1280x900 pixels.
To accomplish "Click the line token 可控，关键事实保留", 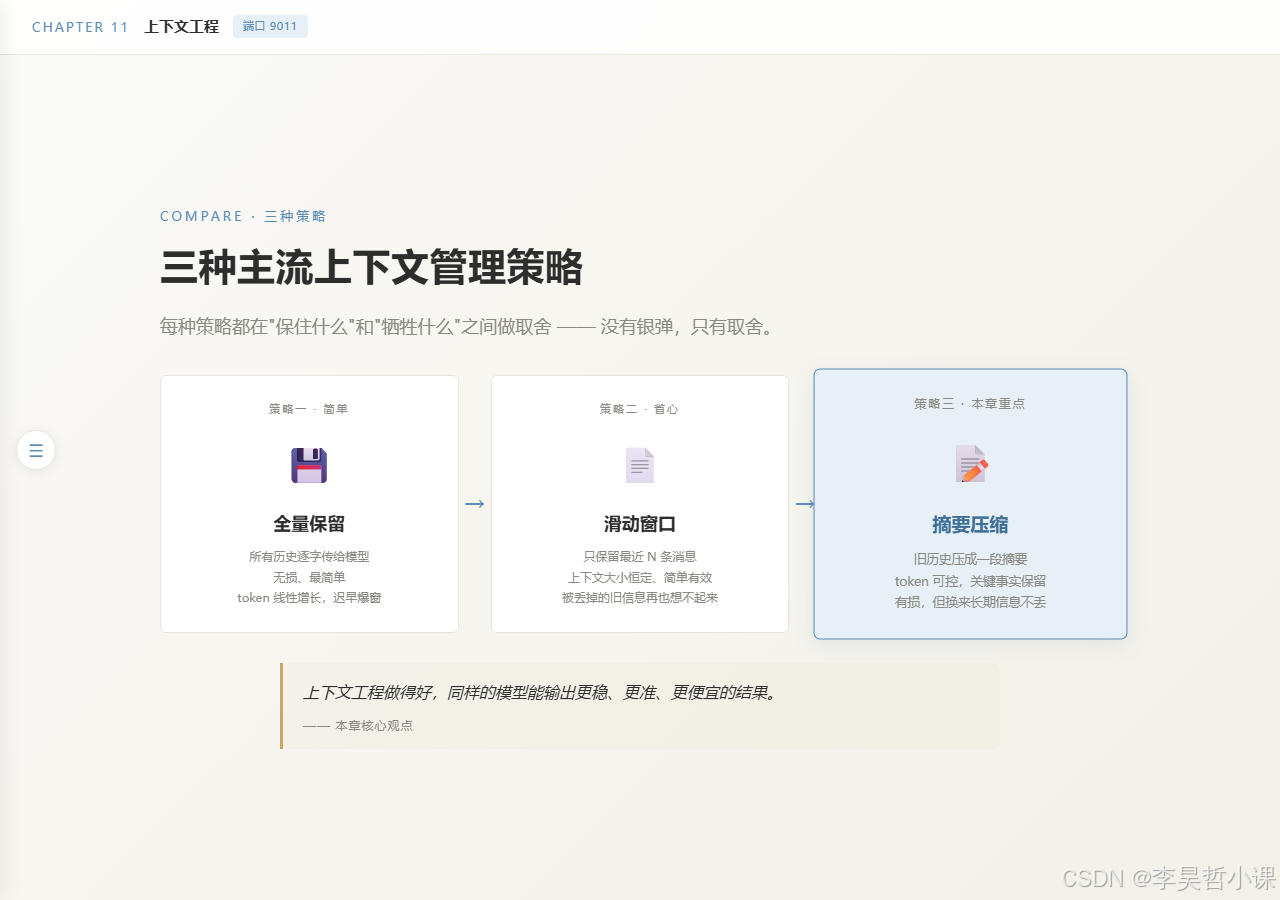I will (x=970, y=581).
